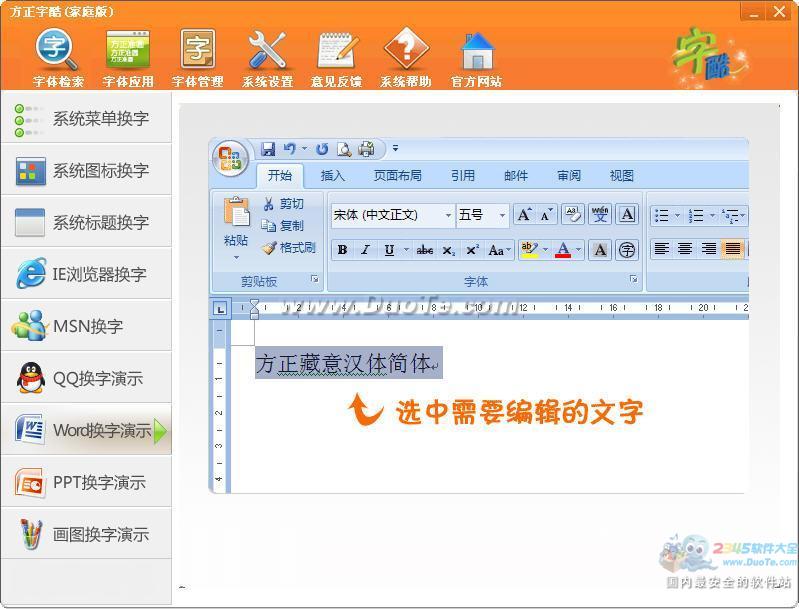Select Word换字演示 in sidebar
This screenshot has height=609, width=799.
(86, 430)
